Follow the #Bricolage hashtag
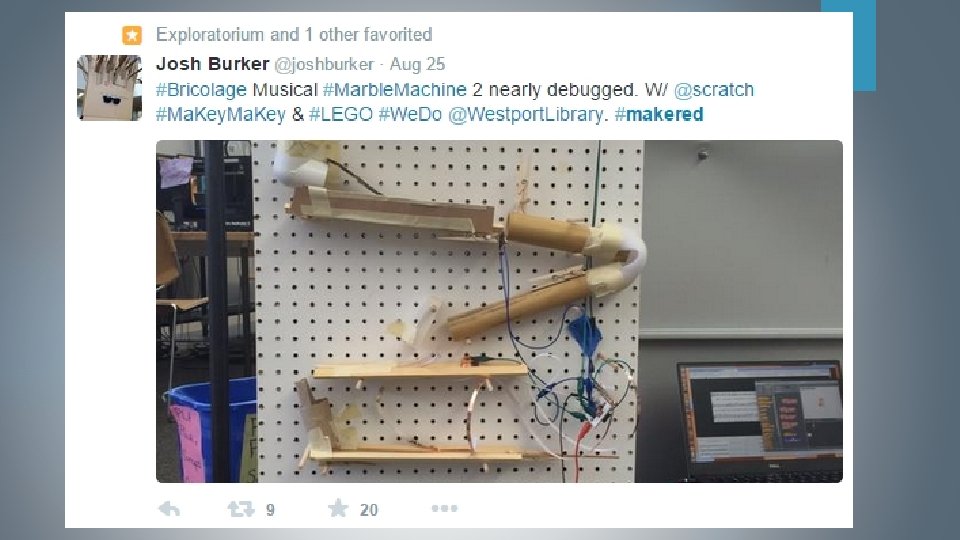The width and height of the screenshot is (960, 540). pyautogui.click(x=201, y=90)
